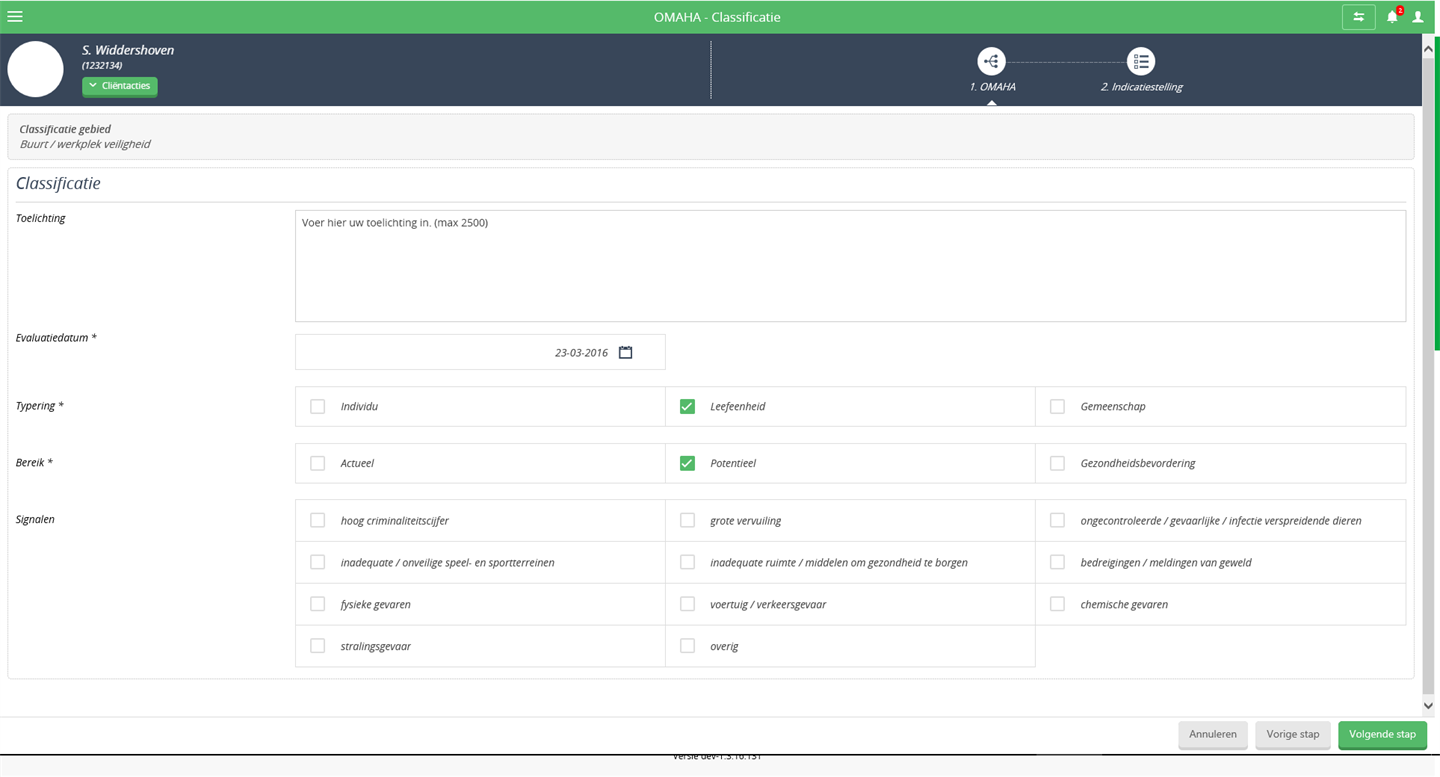Focus the Toelichting text area
The image size is (1440, 777).
coord(850,266)
